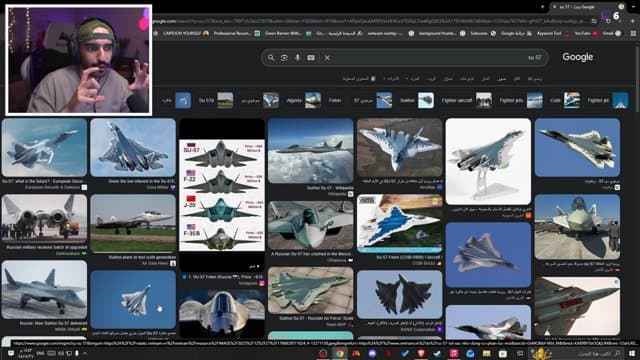Open the Professional Resum bookmark
Image resolution: width=640 pixels, height=360 pixels.
coord(237,33)
